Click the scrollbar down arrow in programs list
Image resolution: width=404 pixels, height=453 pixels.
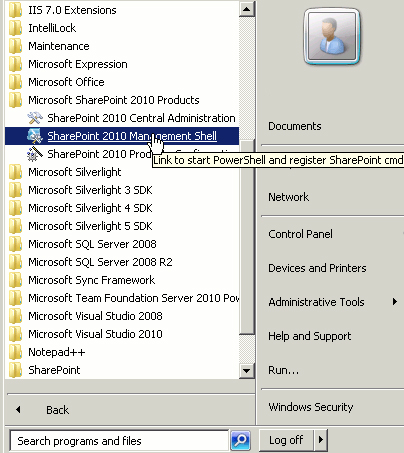point(247,371)
